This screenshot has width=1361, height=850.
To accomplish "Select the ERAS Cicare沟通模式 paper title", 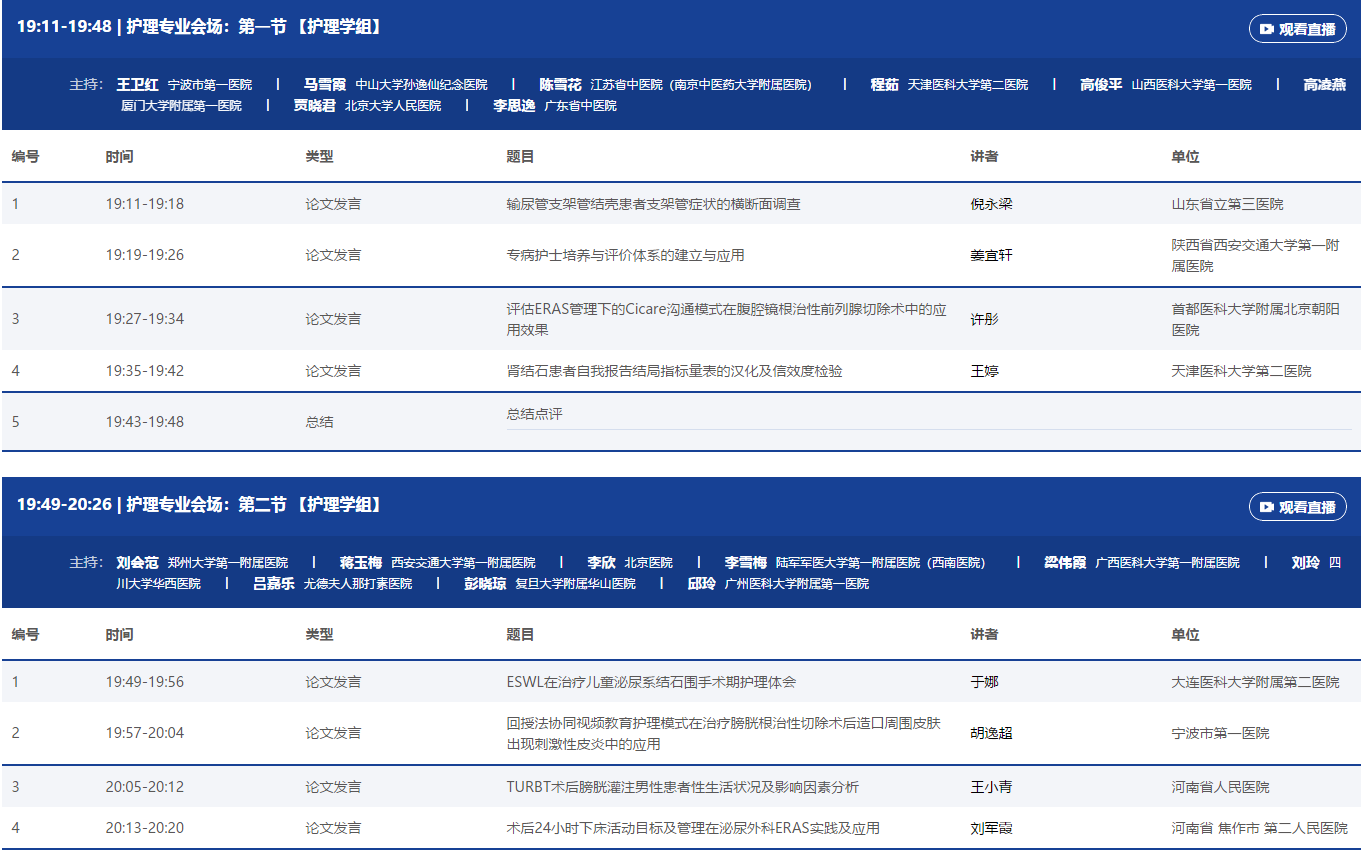I will point(726,319).
